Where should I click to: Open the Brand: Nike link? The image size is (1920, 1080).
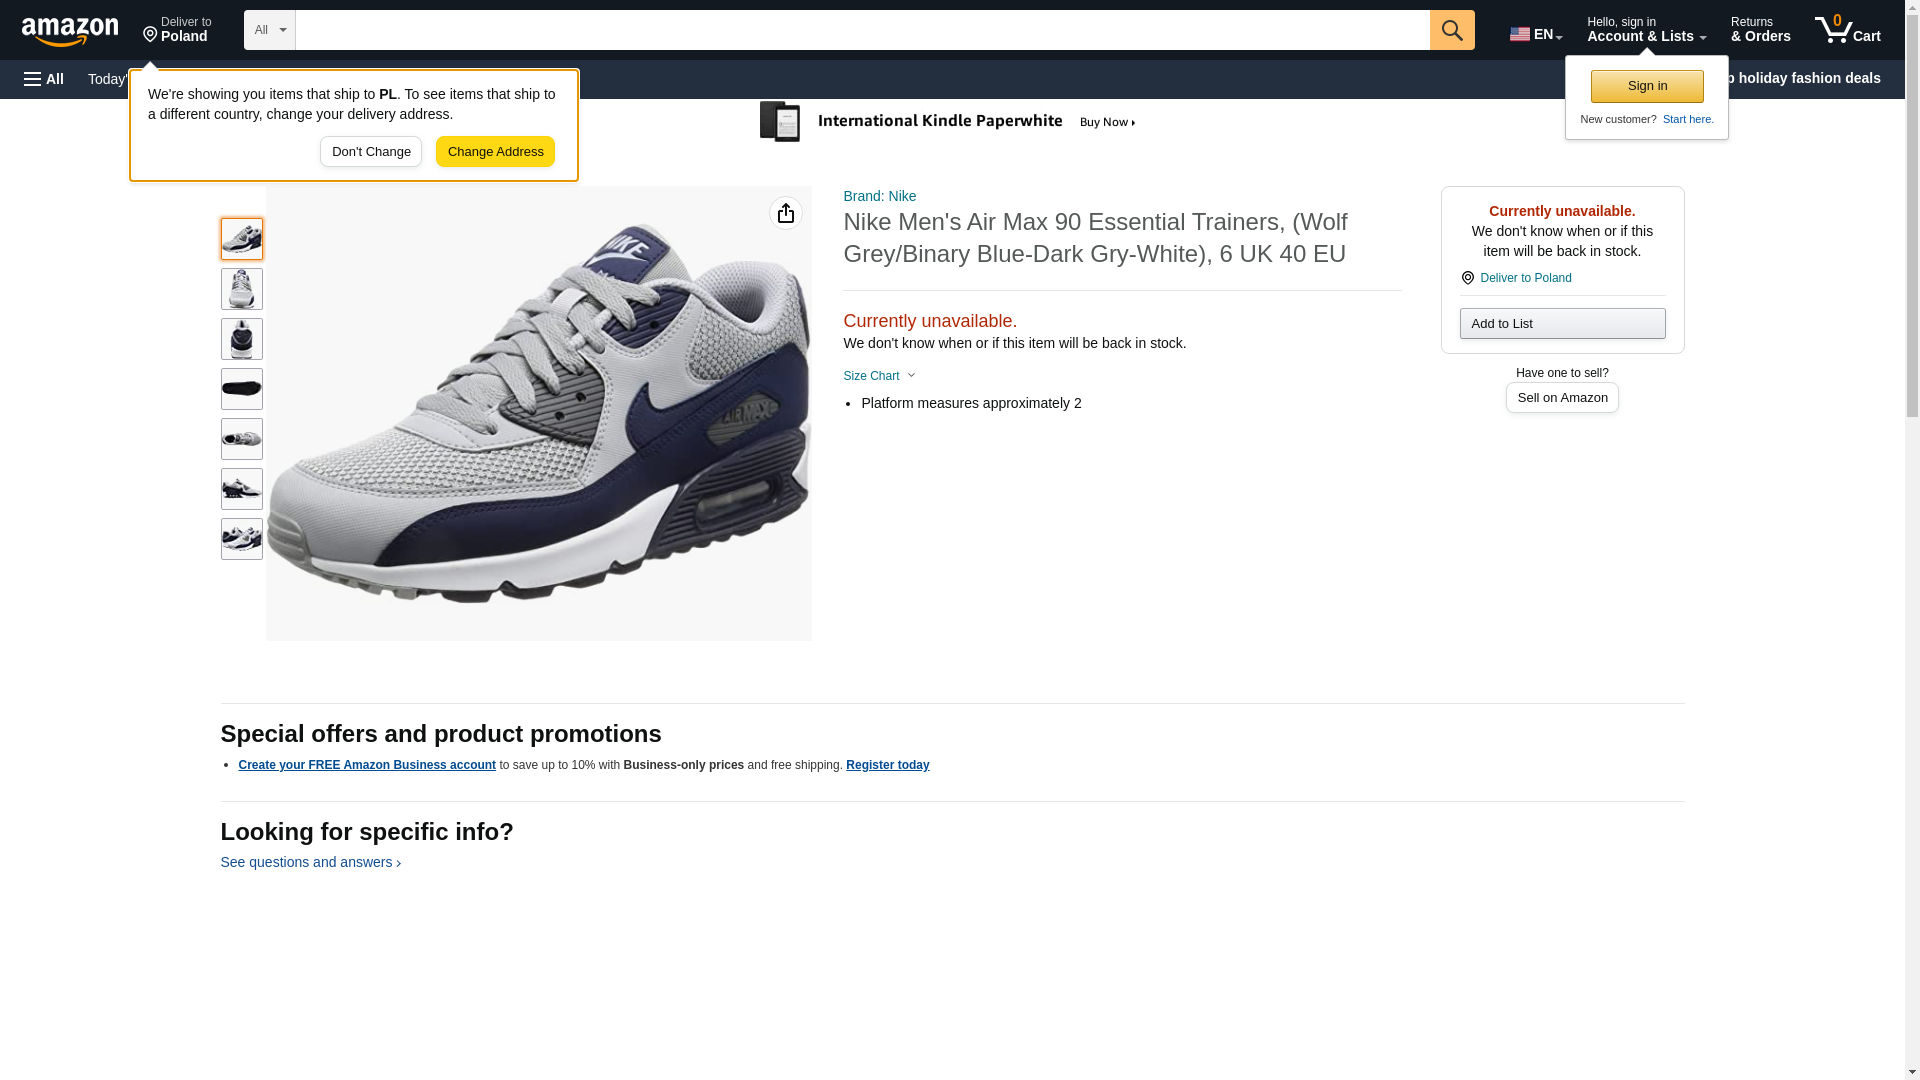pos(879,196)
